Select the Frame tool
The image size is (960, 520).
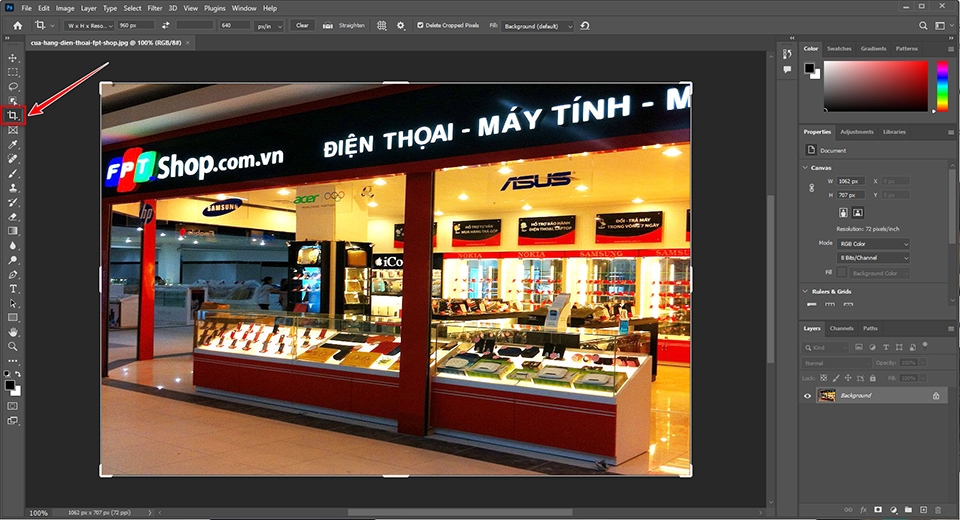click(13, 130)
